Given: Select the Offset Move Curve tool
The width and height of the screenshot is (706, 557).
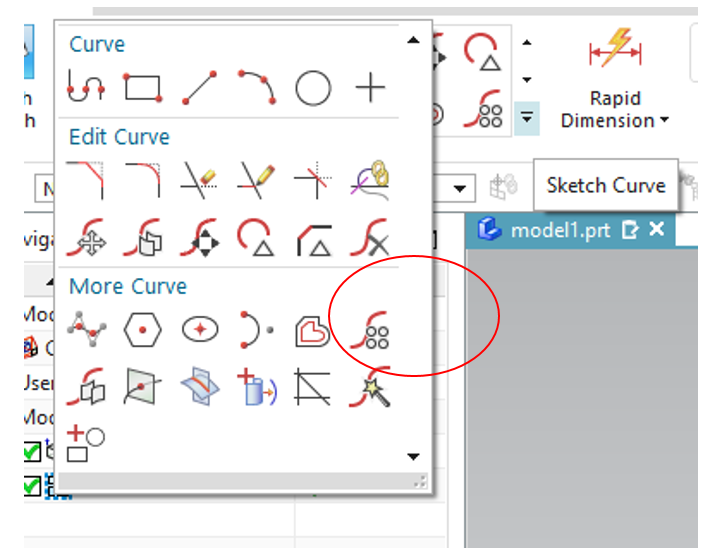Looking at the screenshot, I should tap(143, 237).
